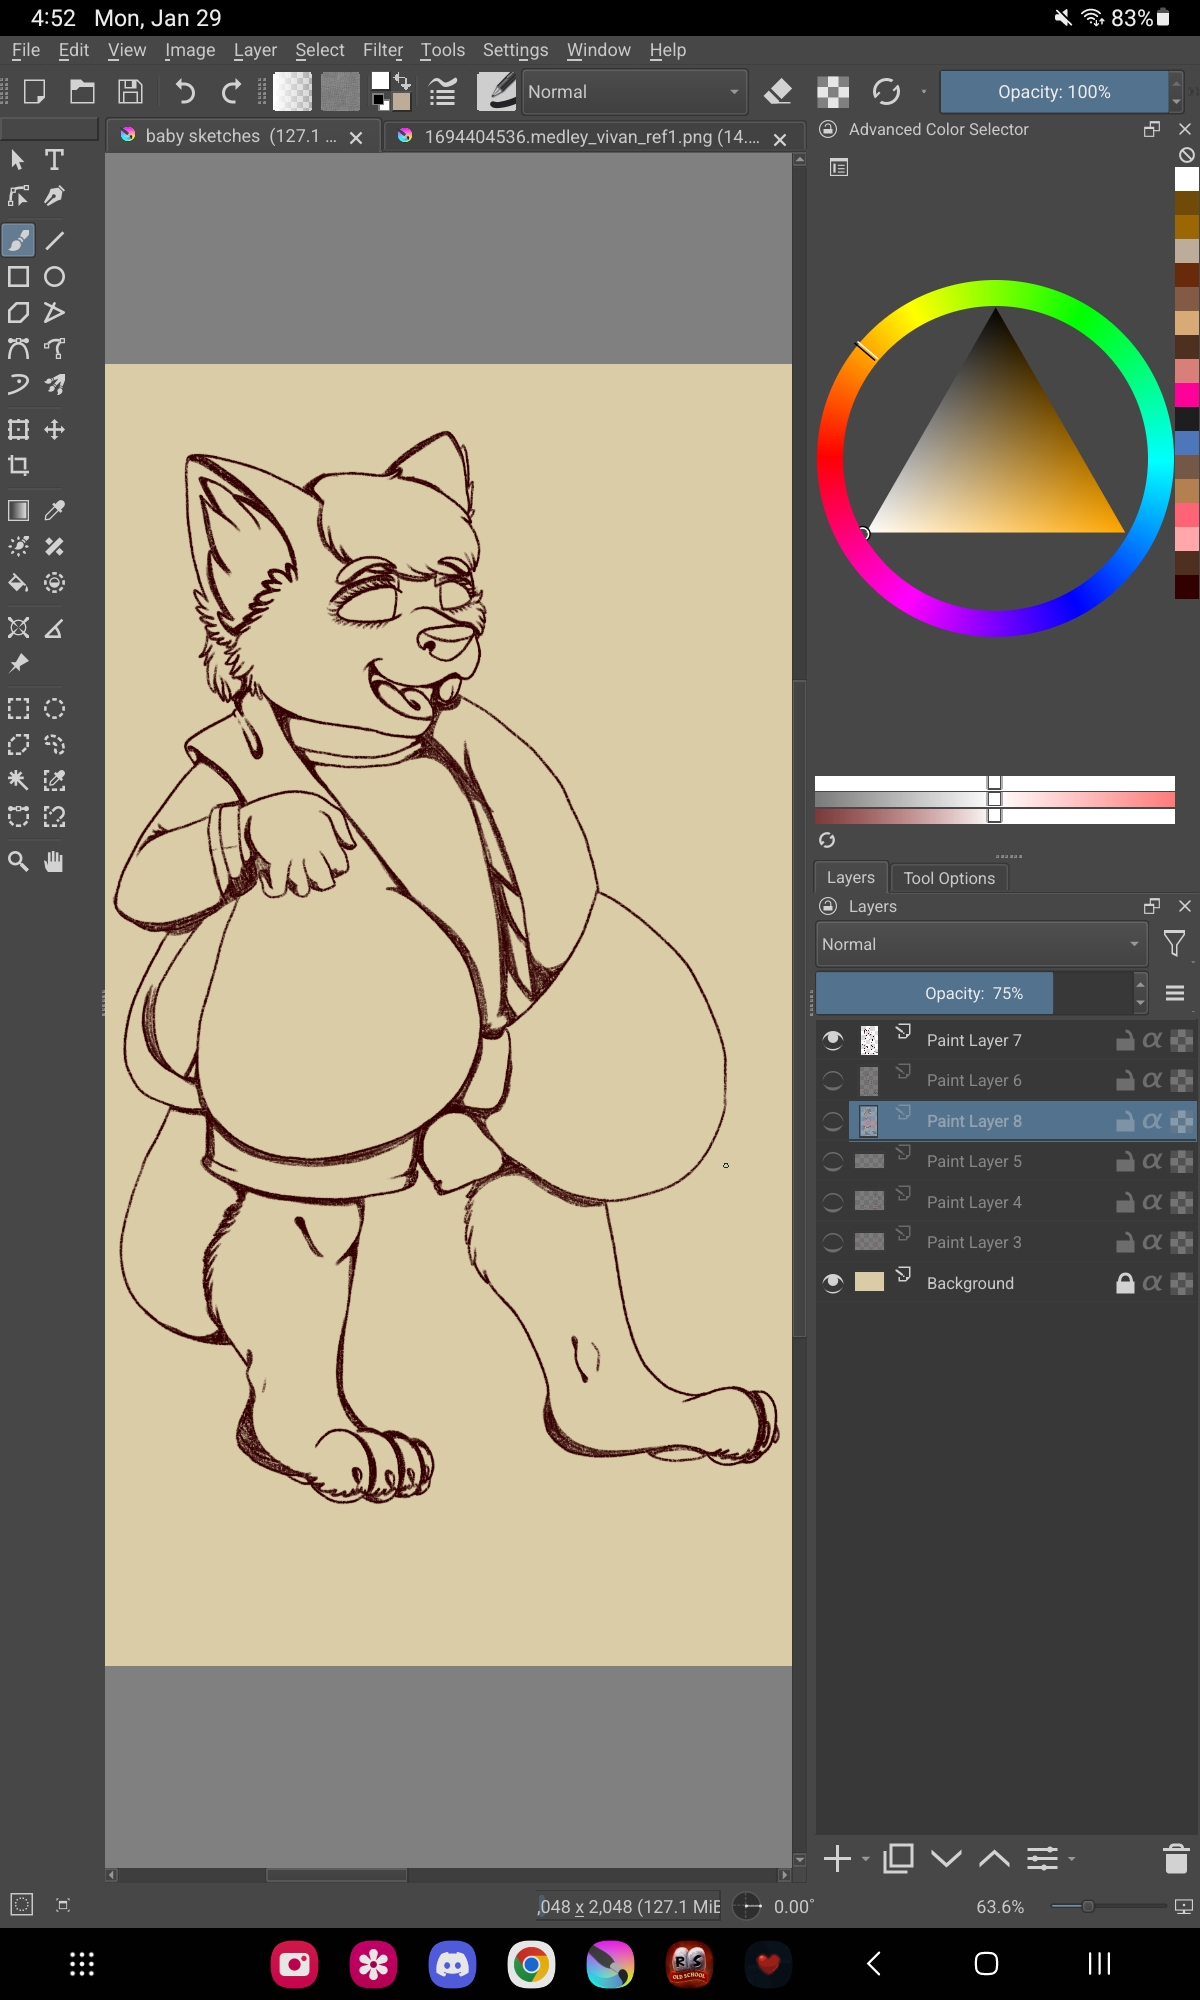Viewport: 1200px width, 2000px height.
Task: Click the Redo arrow
Action: click(231, 92)
